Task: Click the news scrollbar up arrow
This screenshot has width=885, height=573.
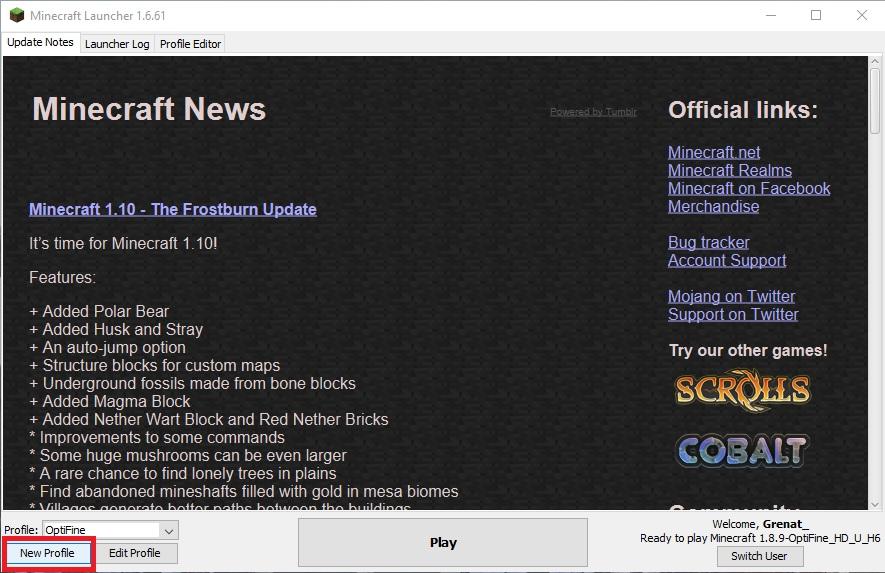Action: point(875,61)
